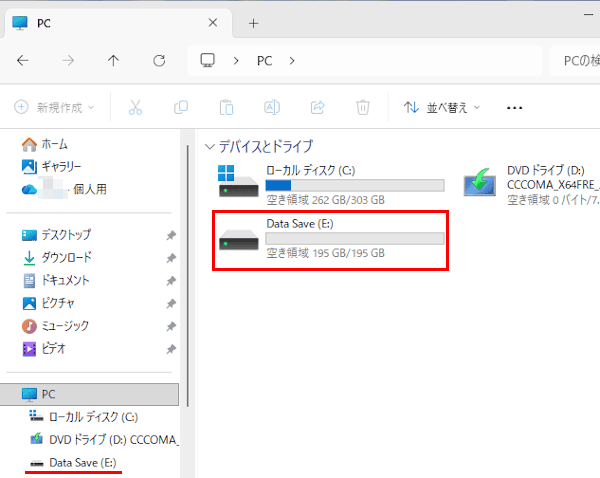
Task: Click pin icon next to ピクチャ
Action: pyautogui.click(x=171, y=303)
